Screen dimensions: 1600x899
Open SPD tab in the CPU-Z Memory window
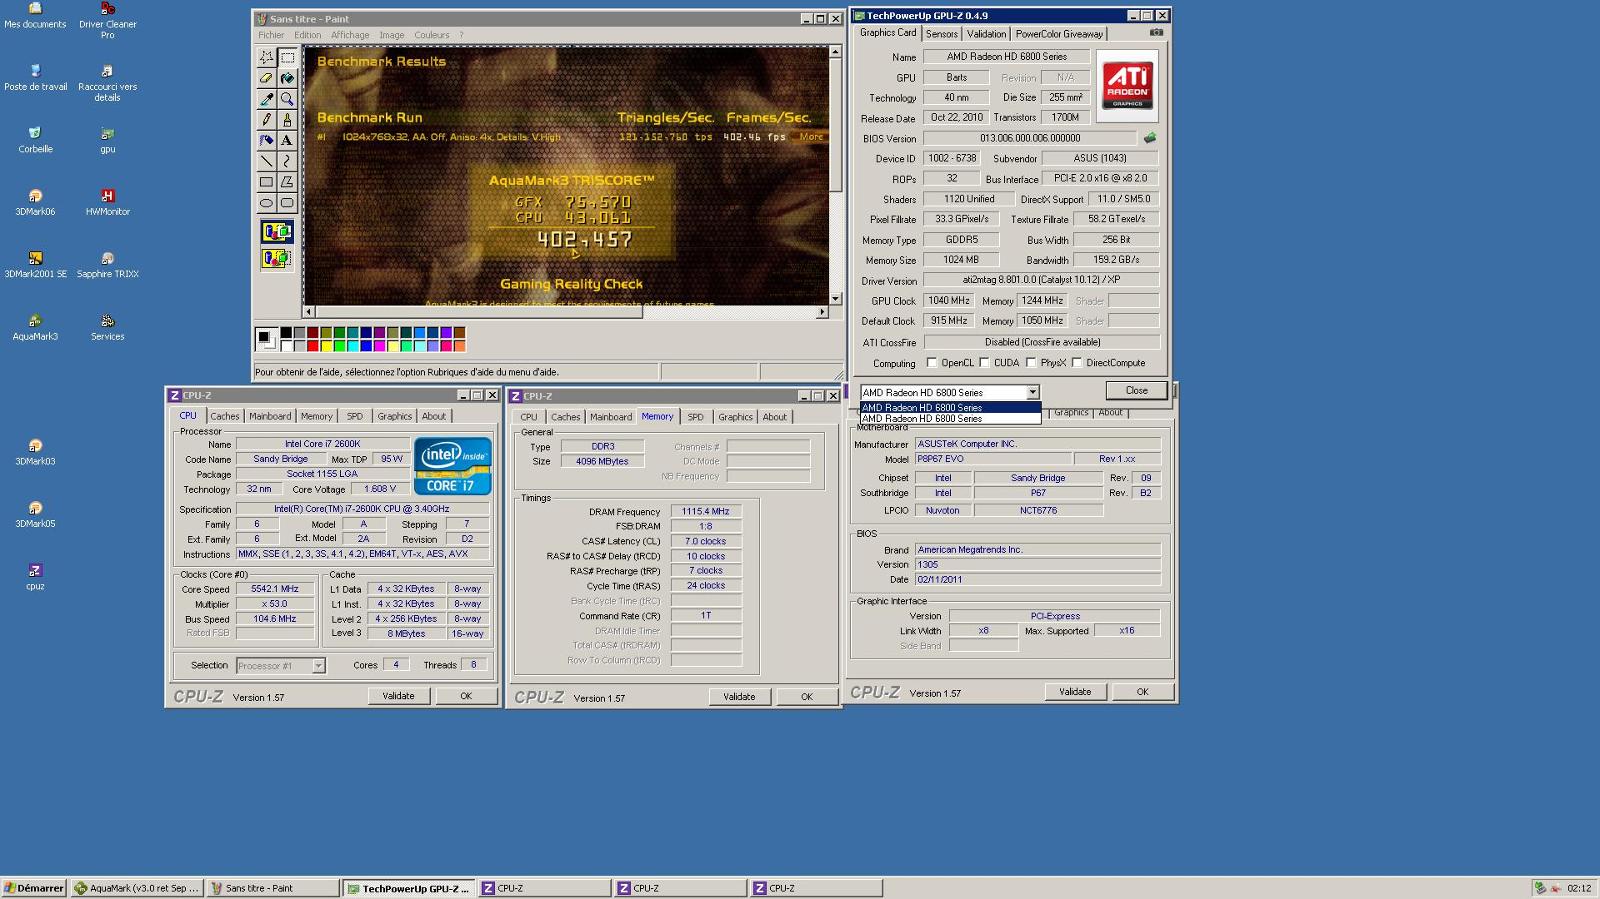click(x=696, y=417)
